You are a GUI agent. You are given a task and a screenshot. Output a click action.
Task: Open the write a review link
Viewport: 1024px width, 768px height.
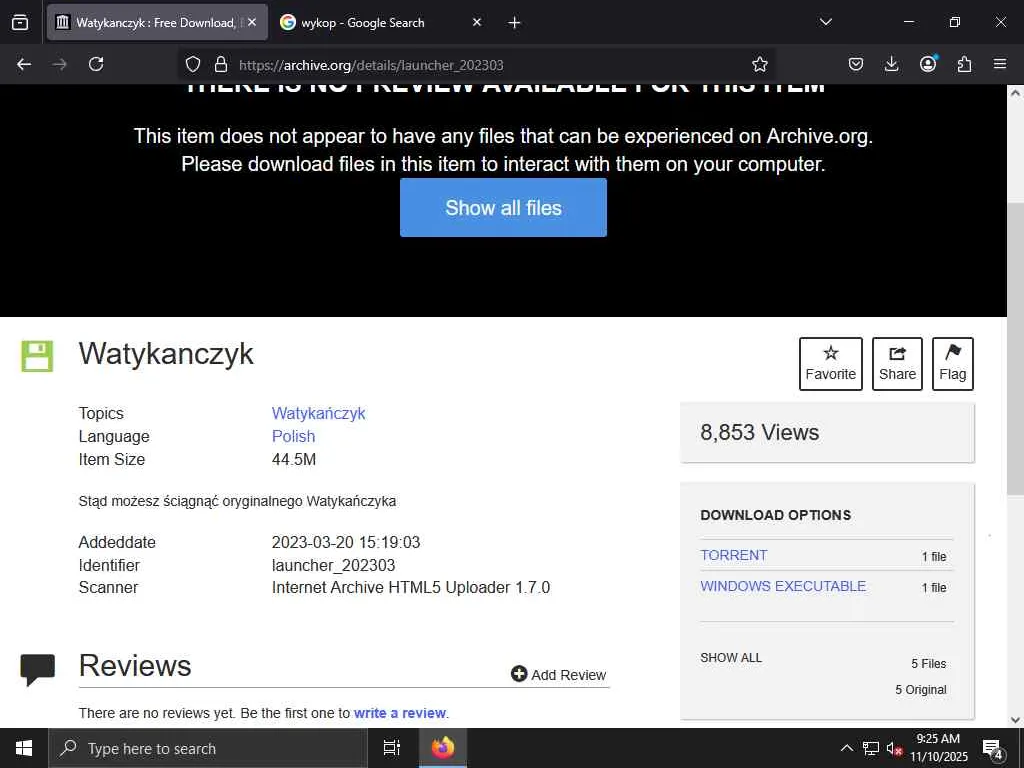pyautogui.click(x=400, y=713)
